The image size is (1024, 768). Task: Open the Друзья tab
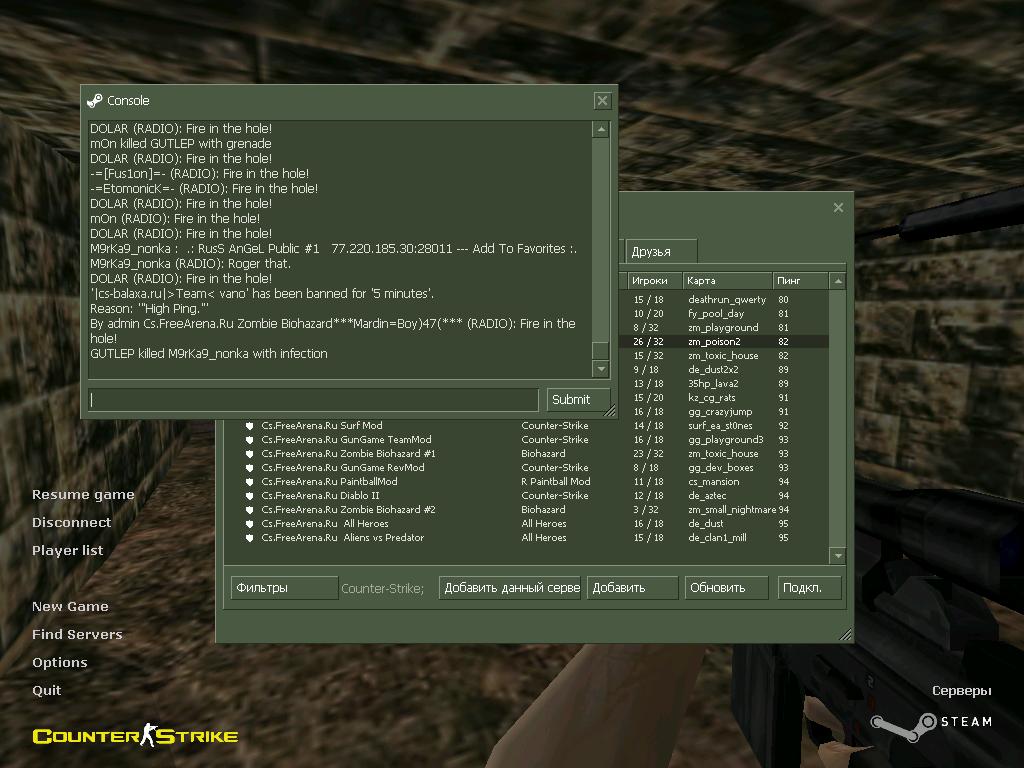coord(661,251)
